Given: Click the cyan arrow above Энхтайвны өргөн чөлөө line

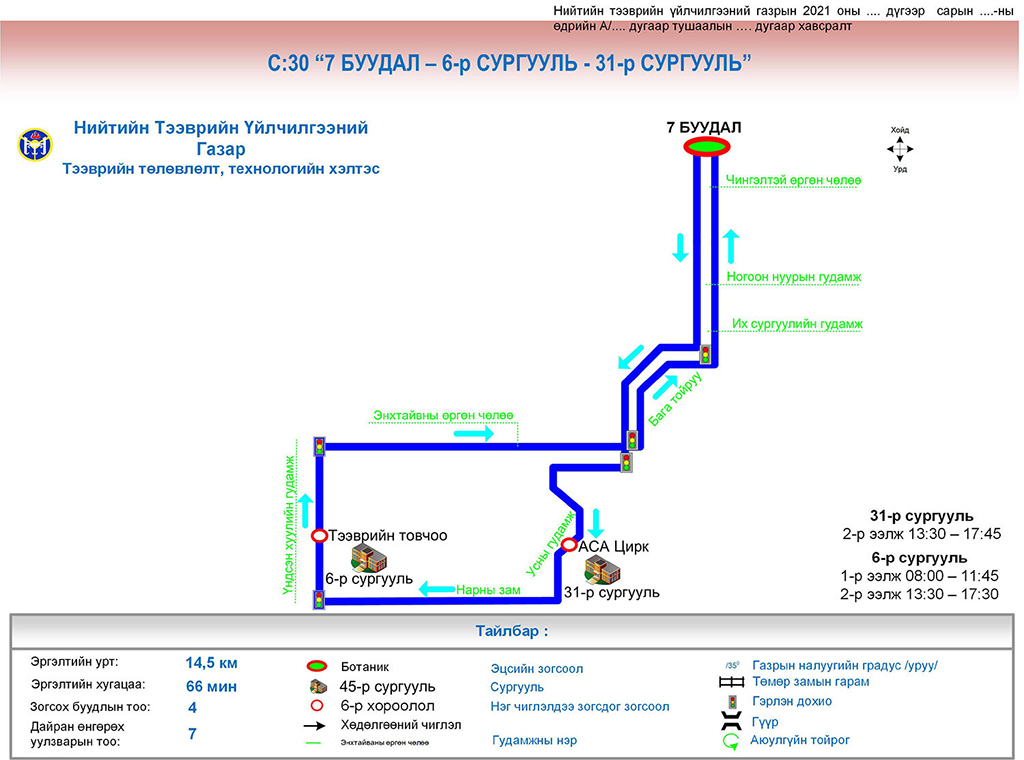Looking at the screenshot, I should (474, 433).
